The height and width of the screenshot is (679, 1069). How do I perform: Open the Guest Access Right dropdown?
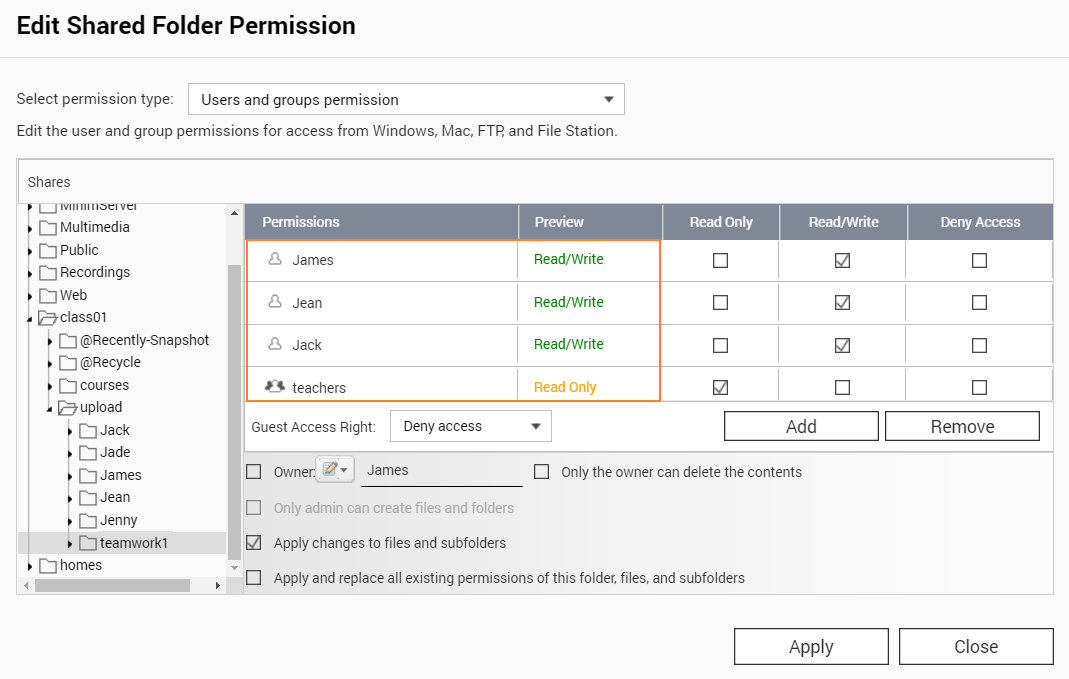[470, 426]
